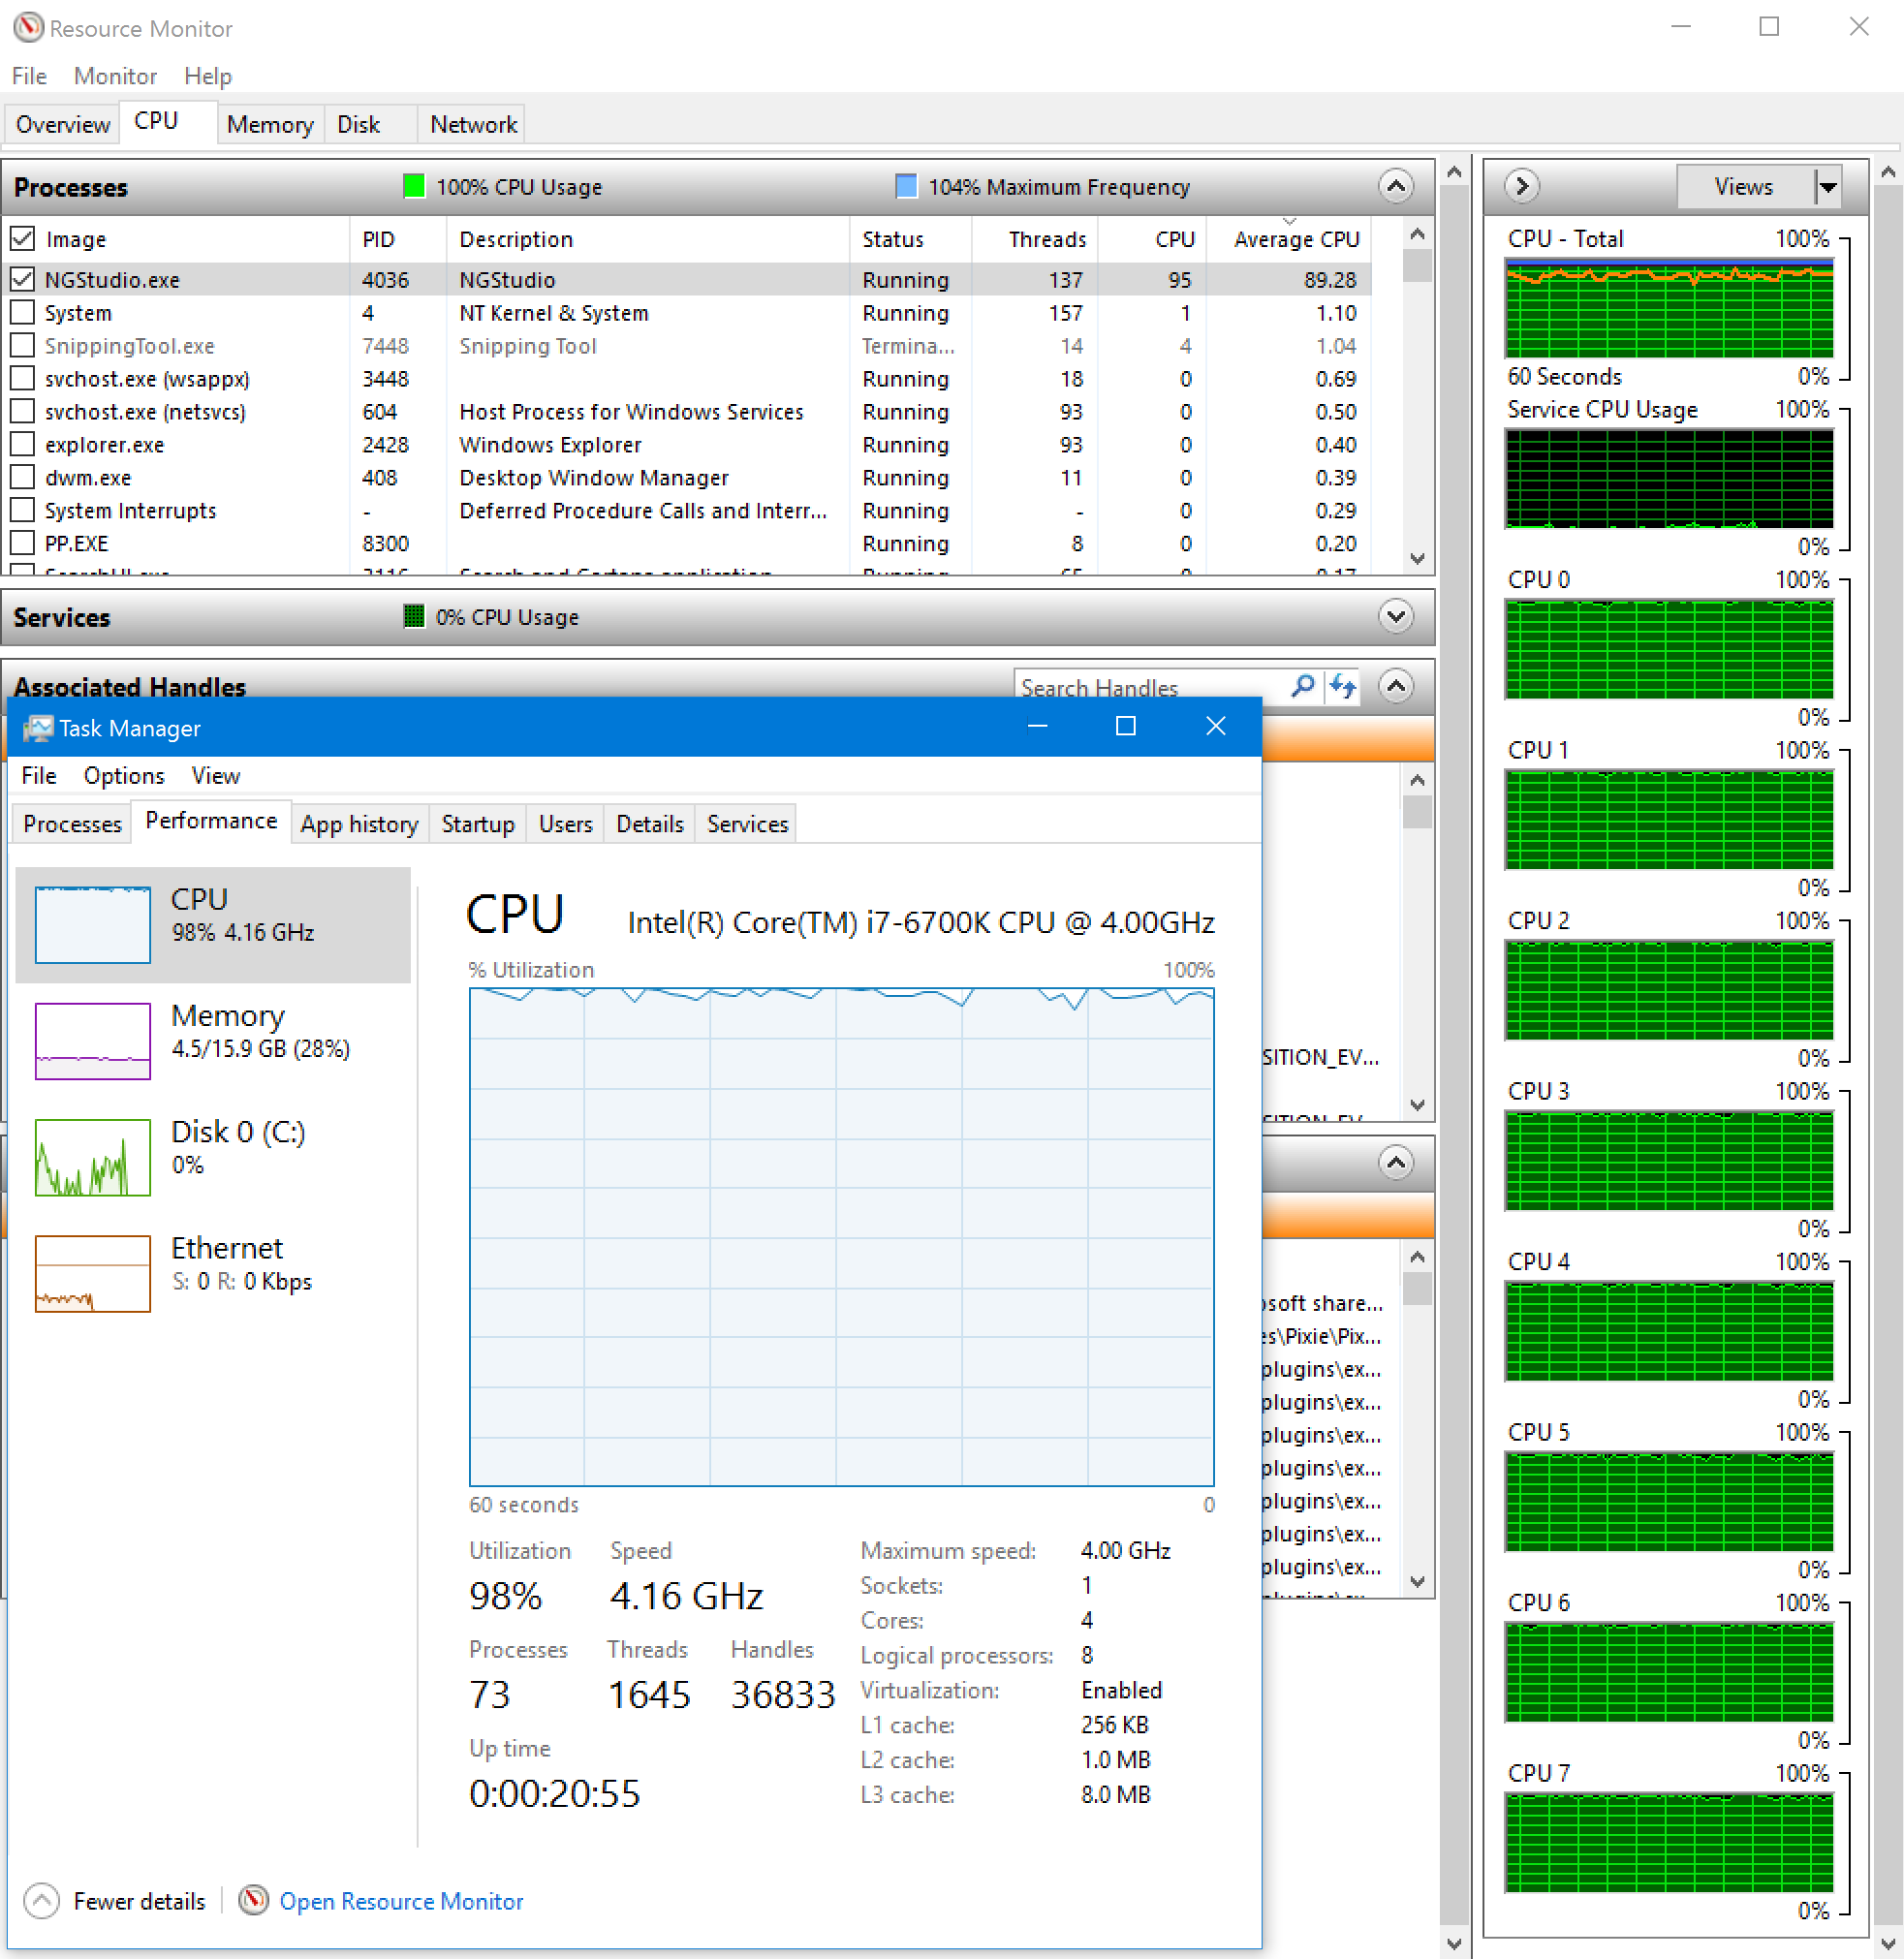This screenshot has height=1959, width=1904.
Task: Maximize the Task Manager window
Action: (1126, 727)
